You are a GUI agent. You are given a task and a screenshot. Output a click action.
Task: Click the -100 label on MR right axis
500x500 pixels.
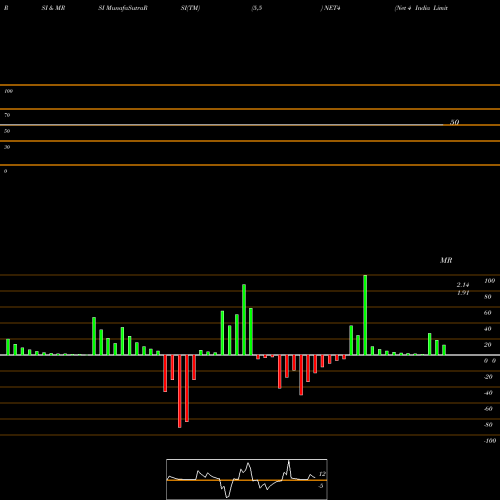(490, 441)
